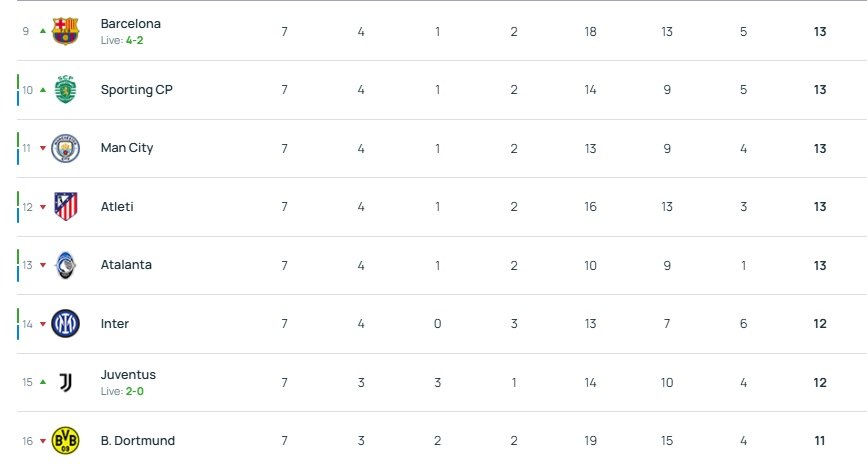Open the B. Dortmund team name link
Image resolution: width=867 pixels, height=471 pixels.
click(138, 441)
